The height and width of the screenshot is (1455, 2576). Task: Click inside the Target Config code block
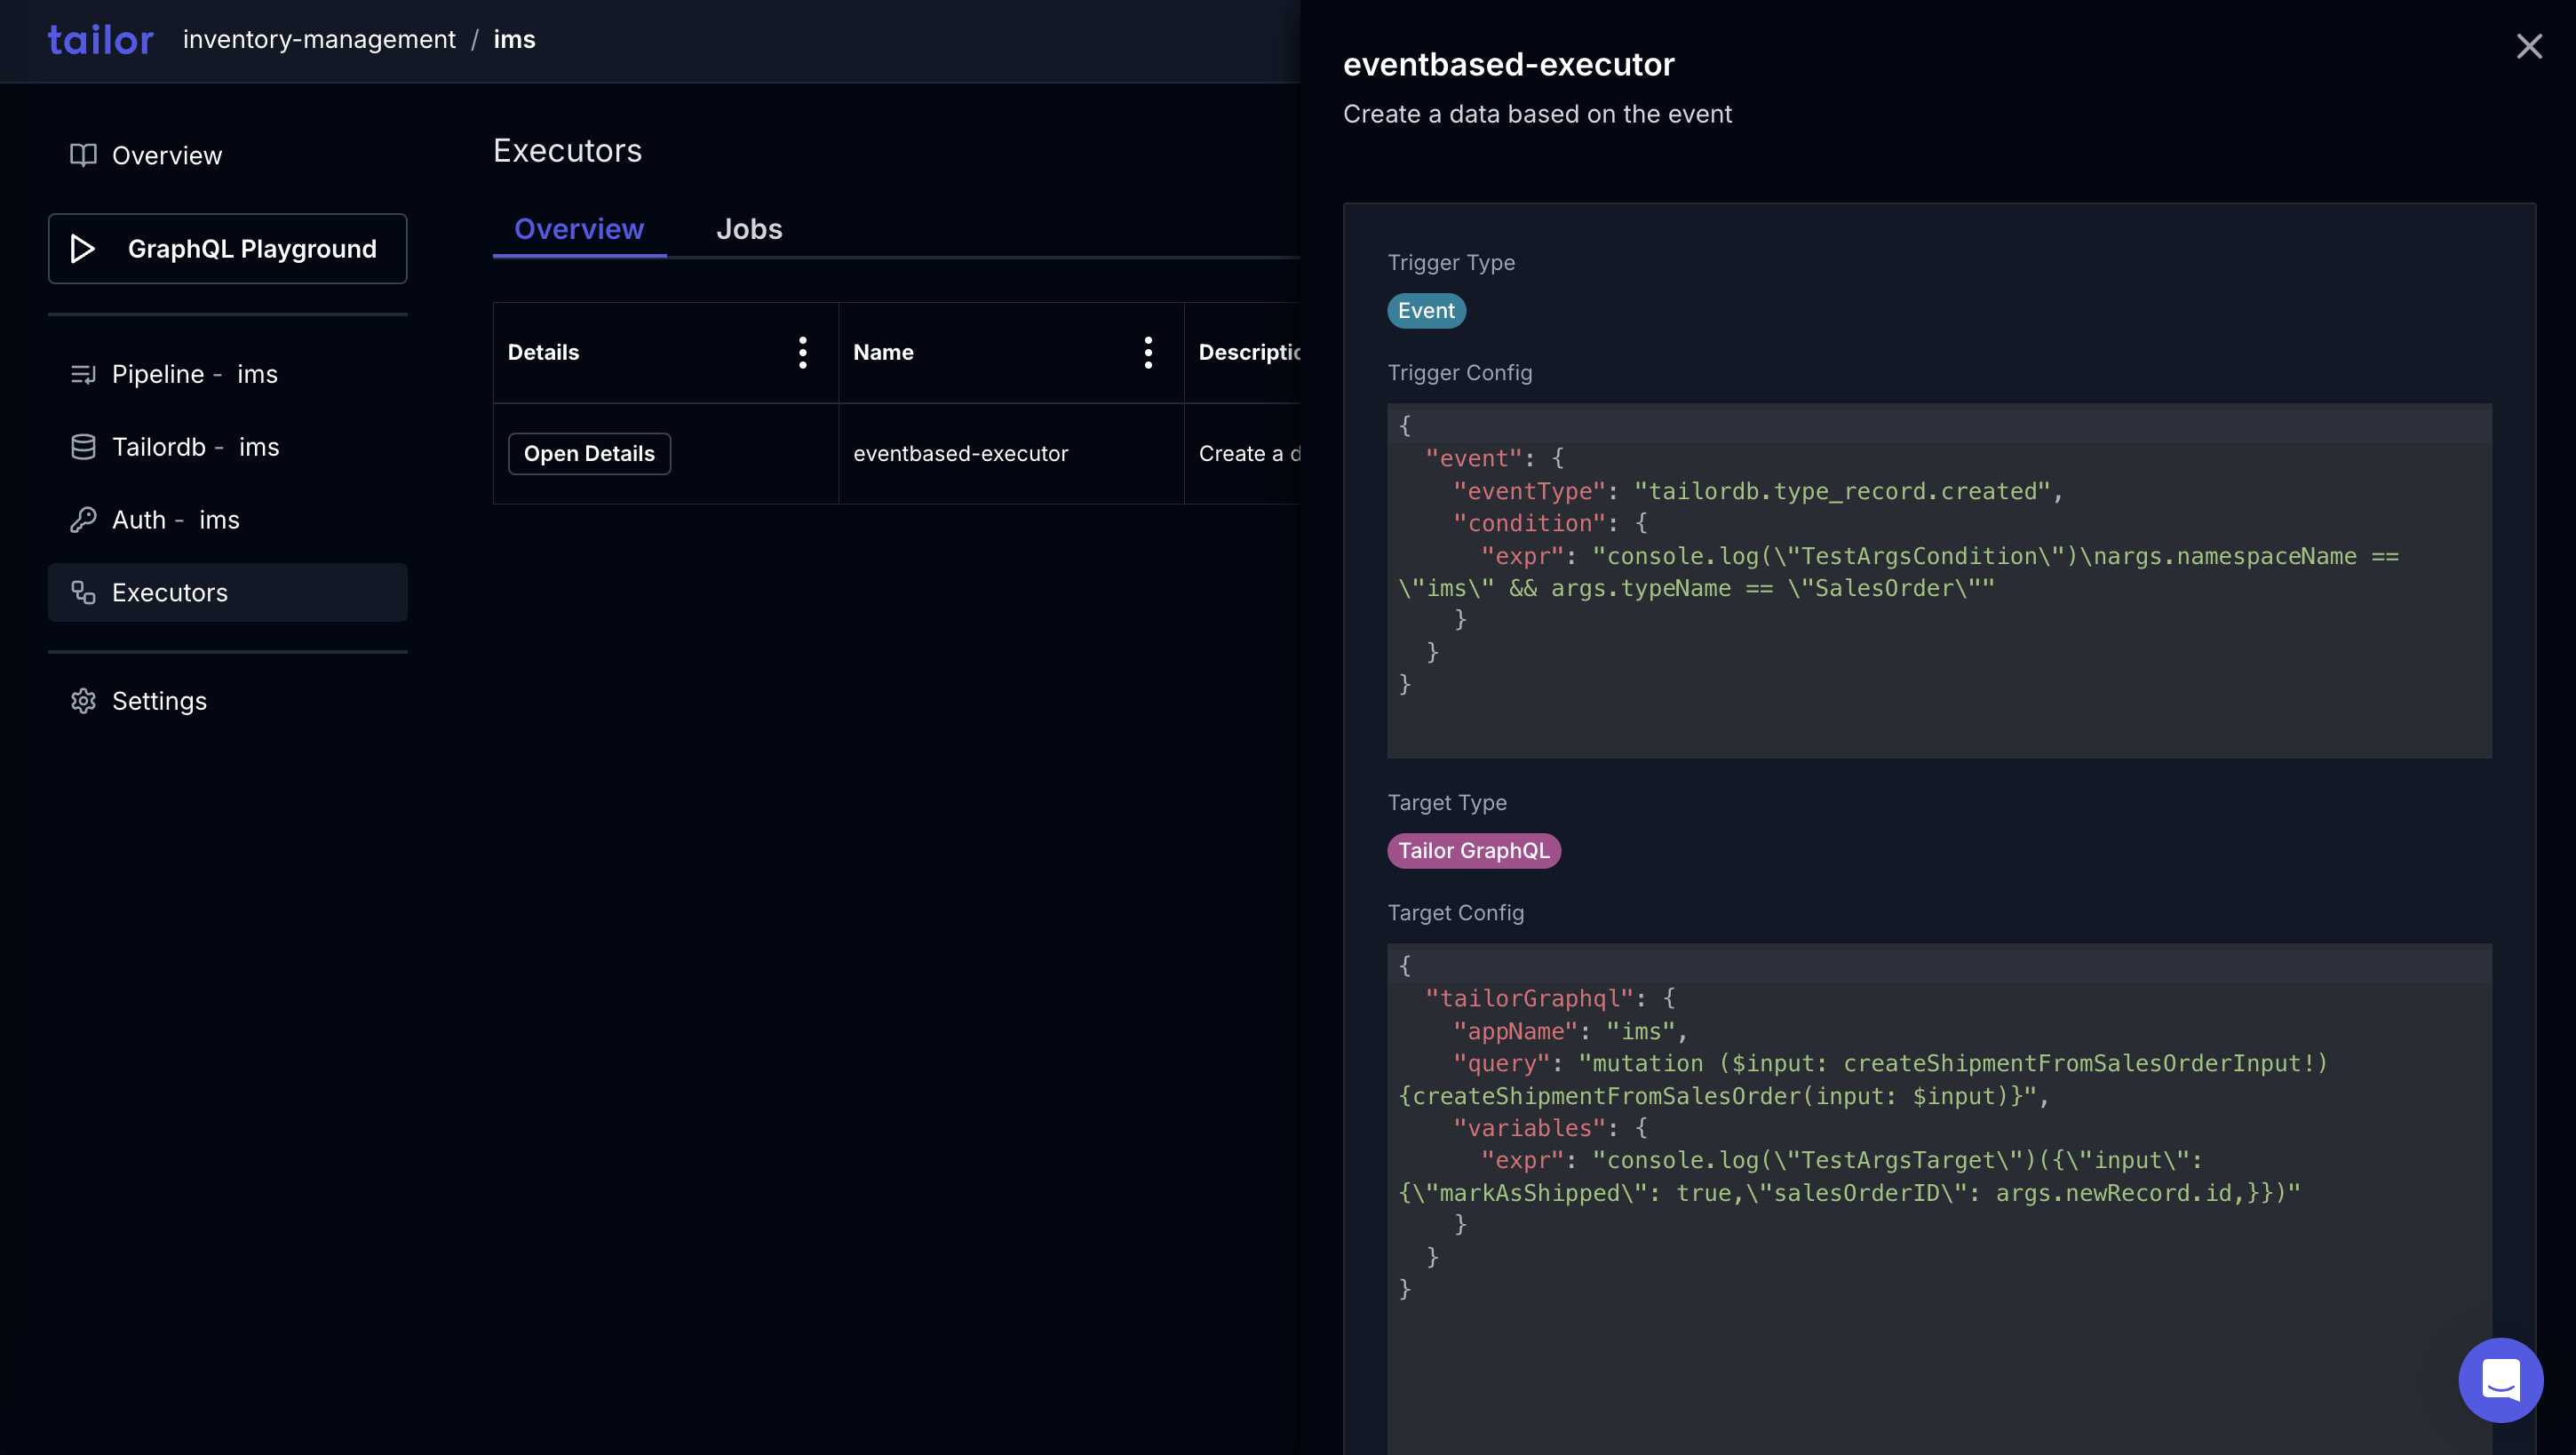1939,1198
